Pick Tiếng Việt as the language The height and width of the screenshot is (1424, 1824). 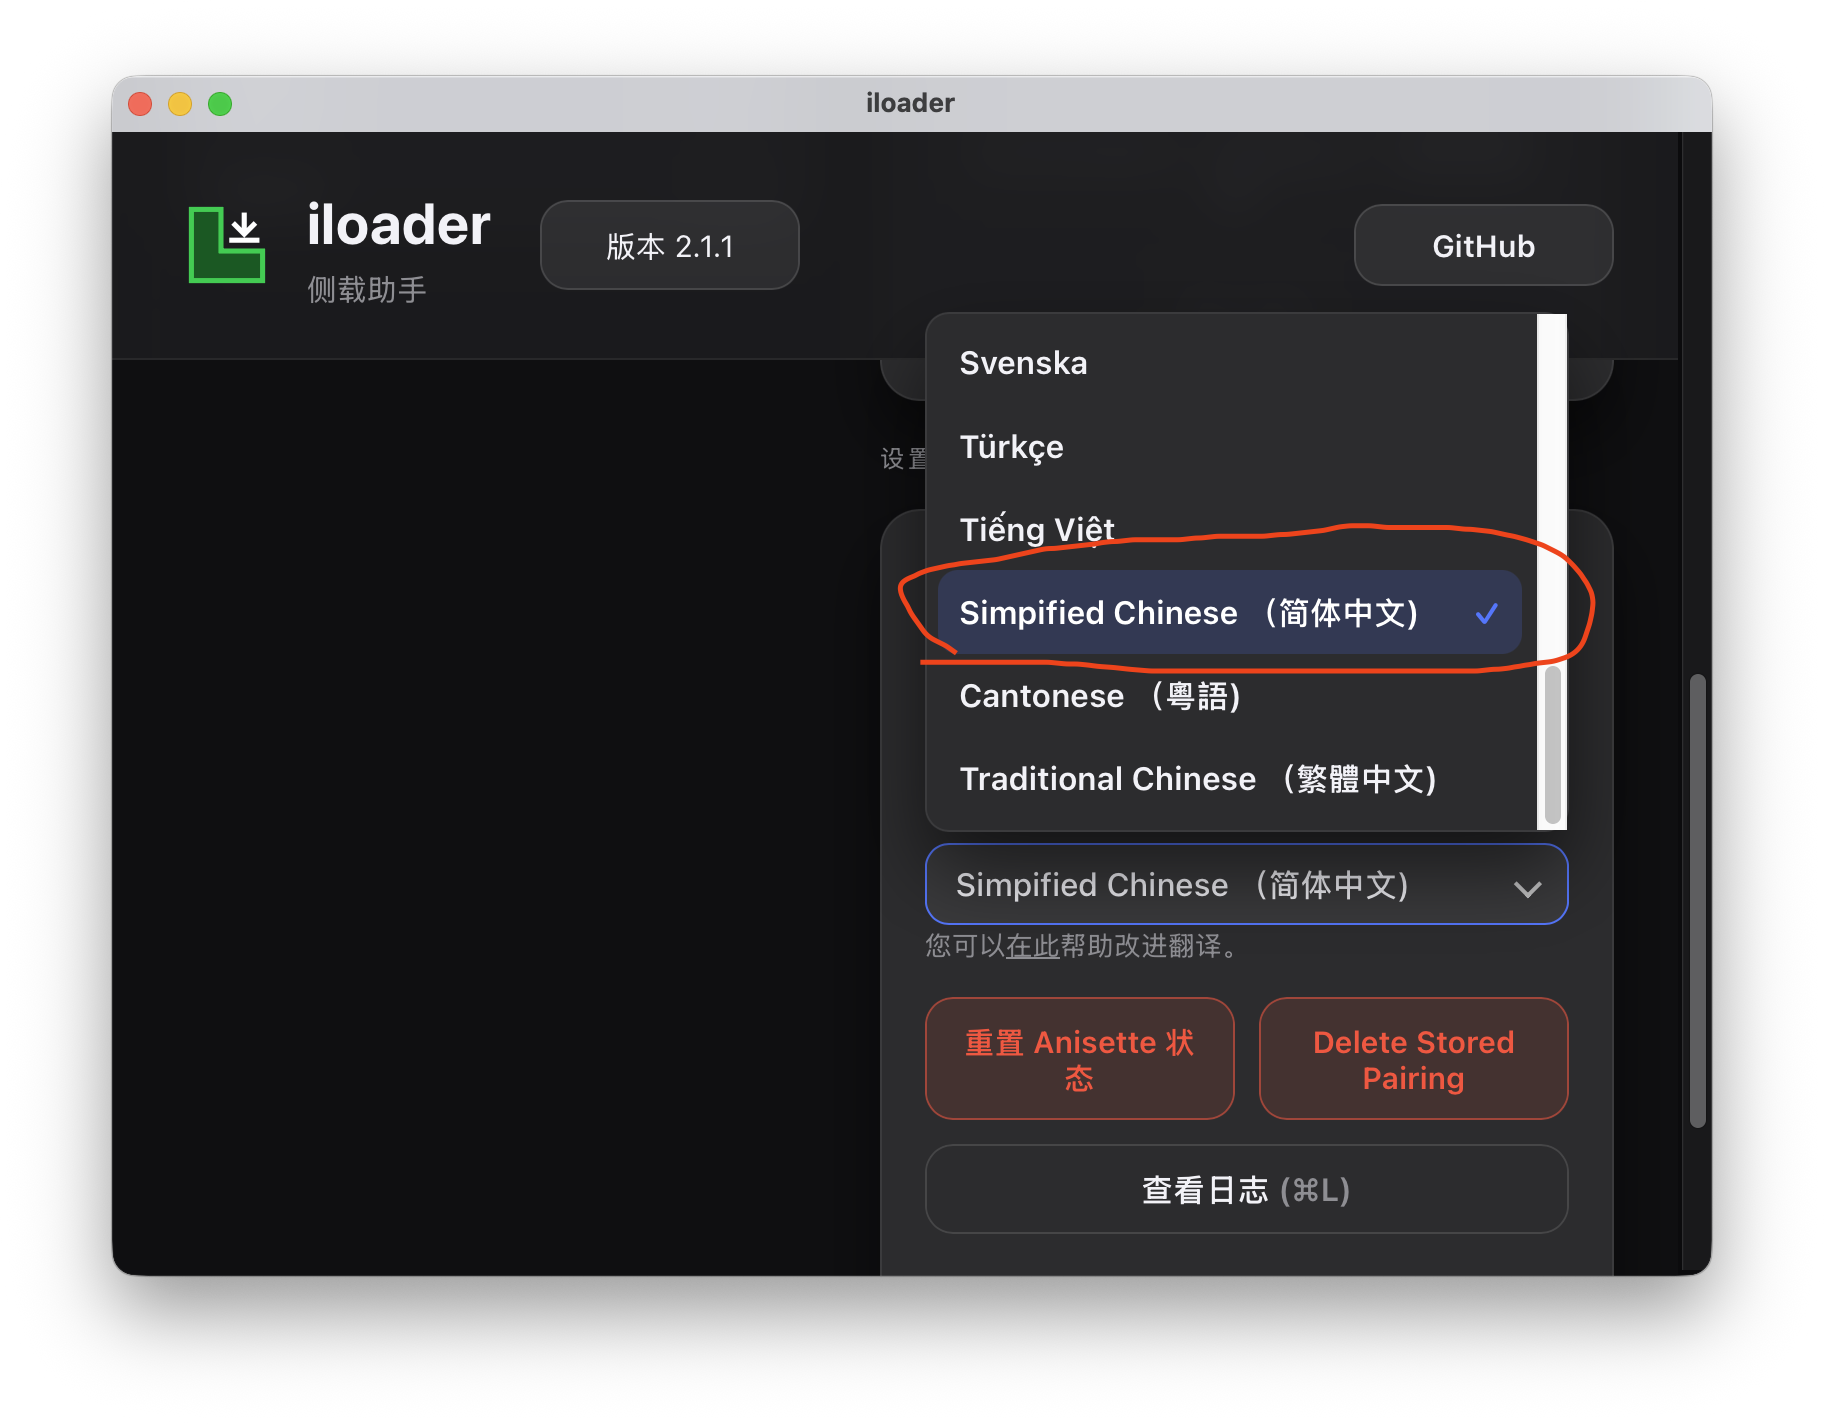point(1037,529)
